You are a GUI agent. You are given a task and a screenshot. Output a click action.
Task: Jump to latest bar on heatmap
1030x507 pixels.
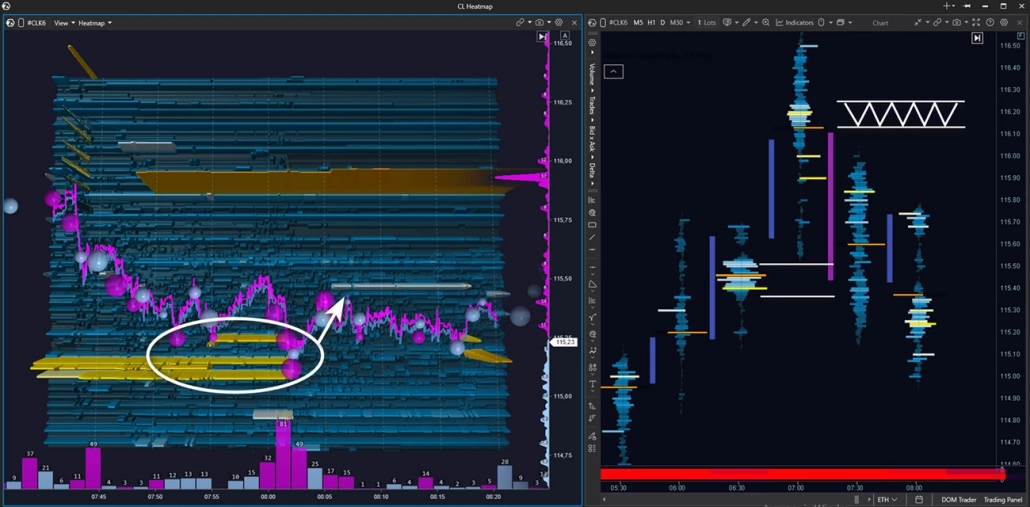click(x=542, y=37)
